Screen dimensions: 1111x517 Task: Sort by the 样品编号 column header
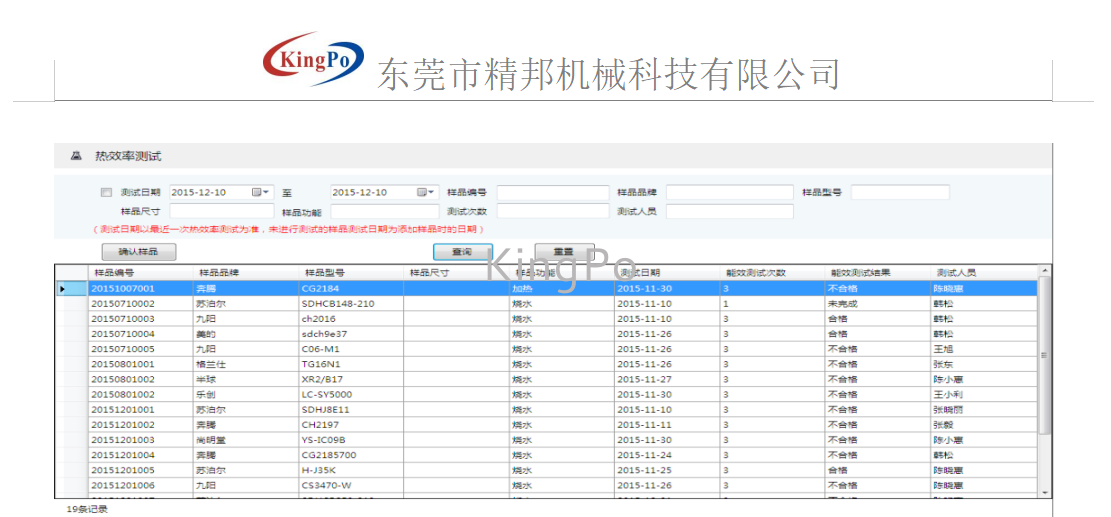pyautogui.click(x=140, y=273)
